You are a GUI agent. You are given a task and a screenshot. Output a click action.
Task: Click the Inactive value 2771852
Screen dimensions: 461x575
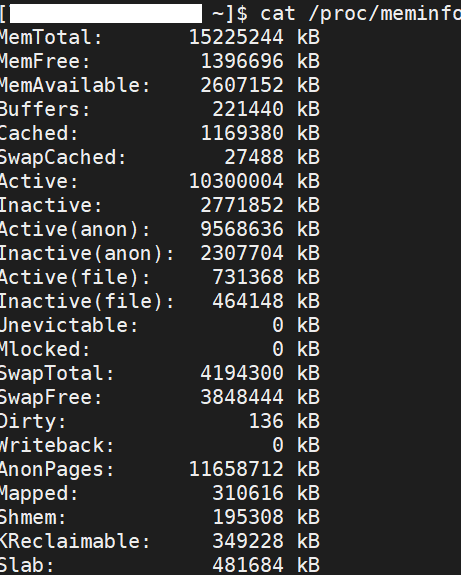pos(242,205)
